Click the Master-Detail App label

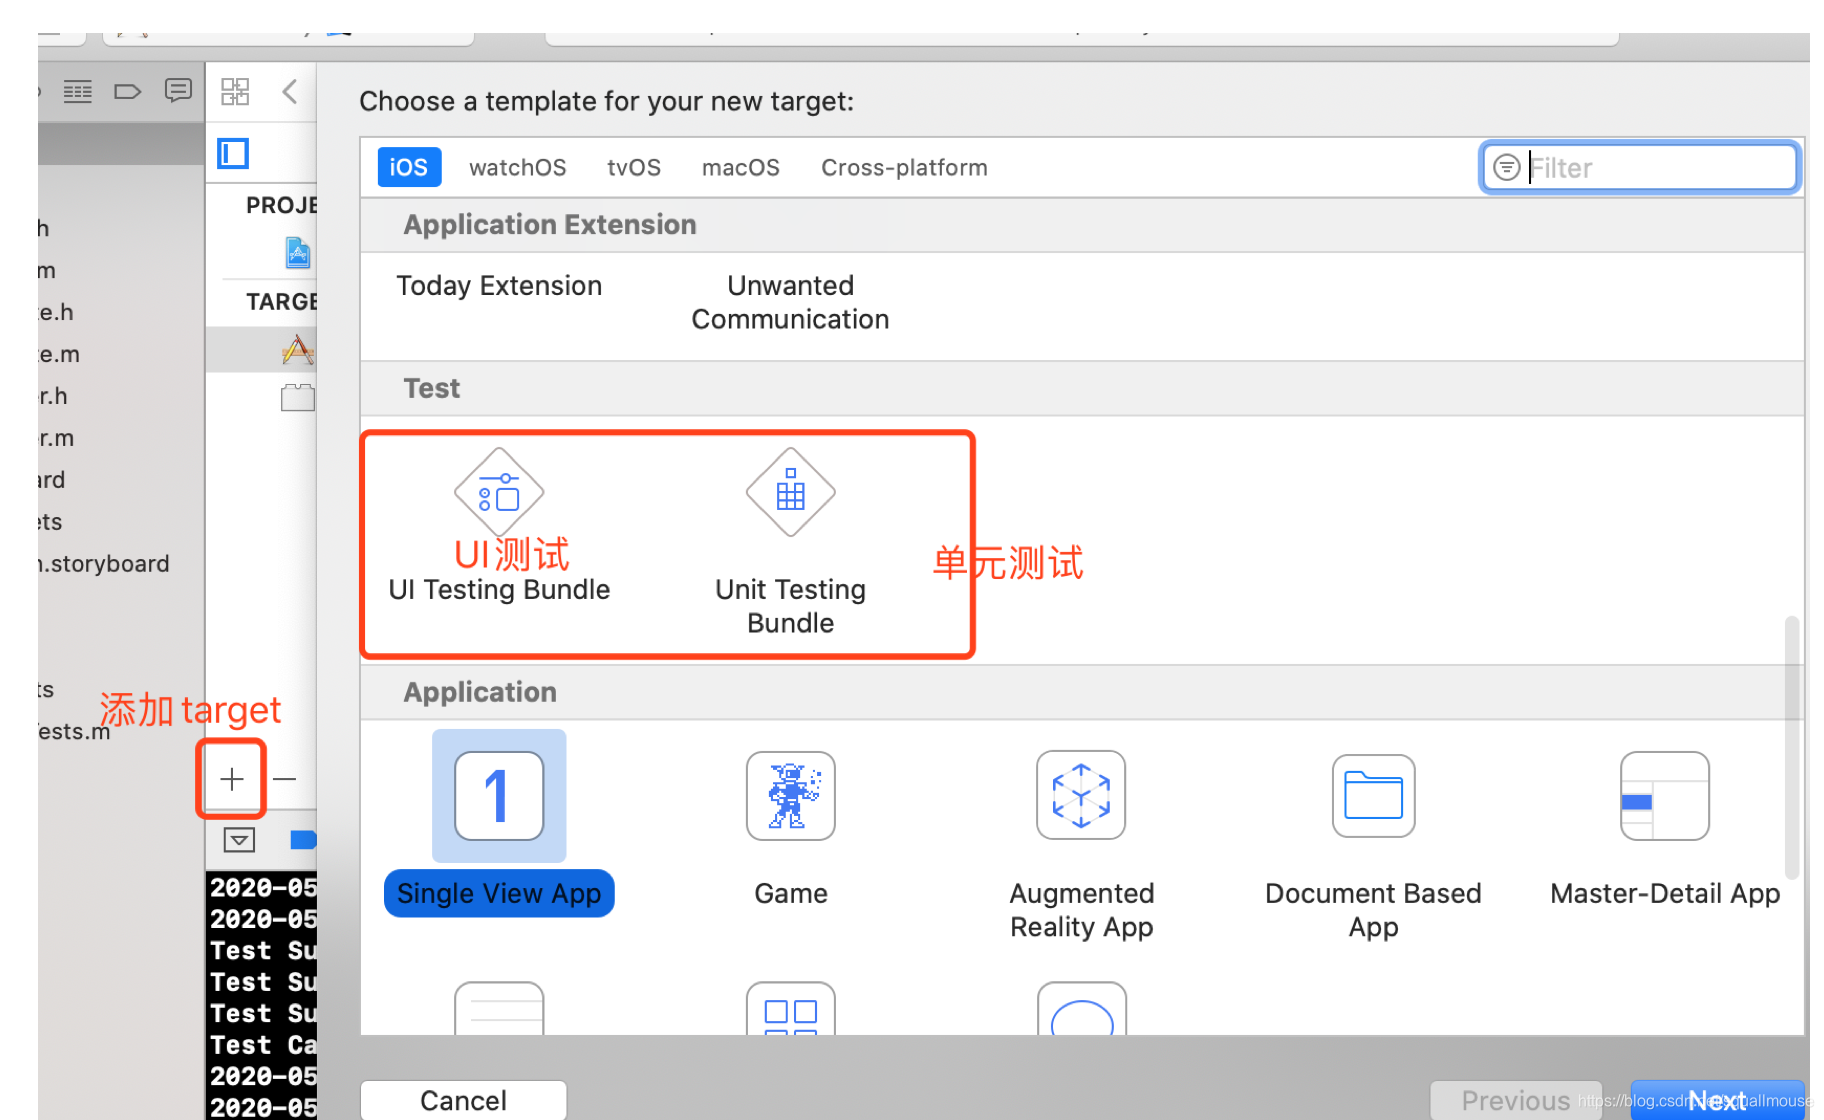1665,893
